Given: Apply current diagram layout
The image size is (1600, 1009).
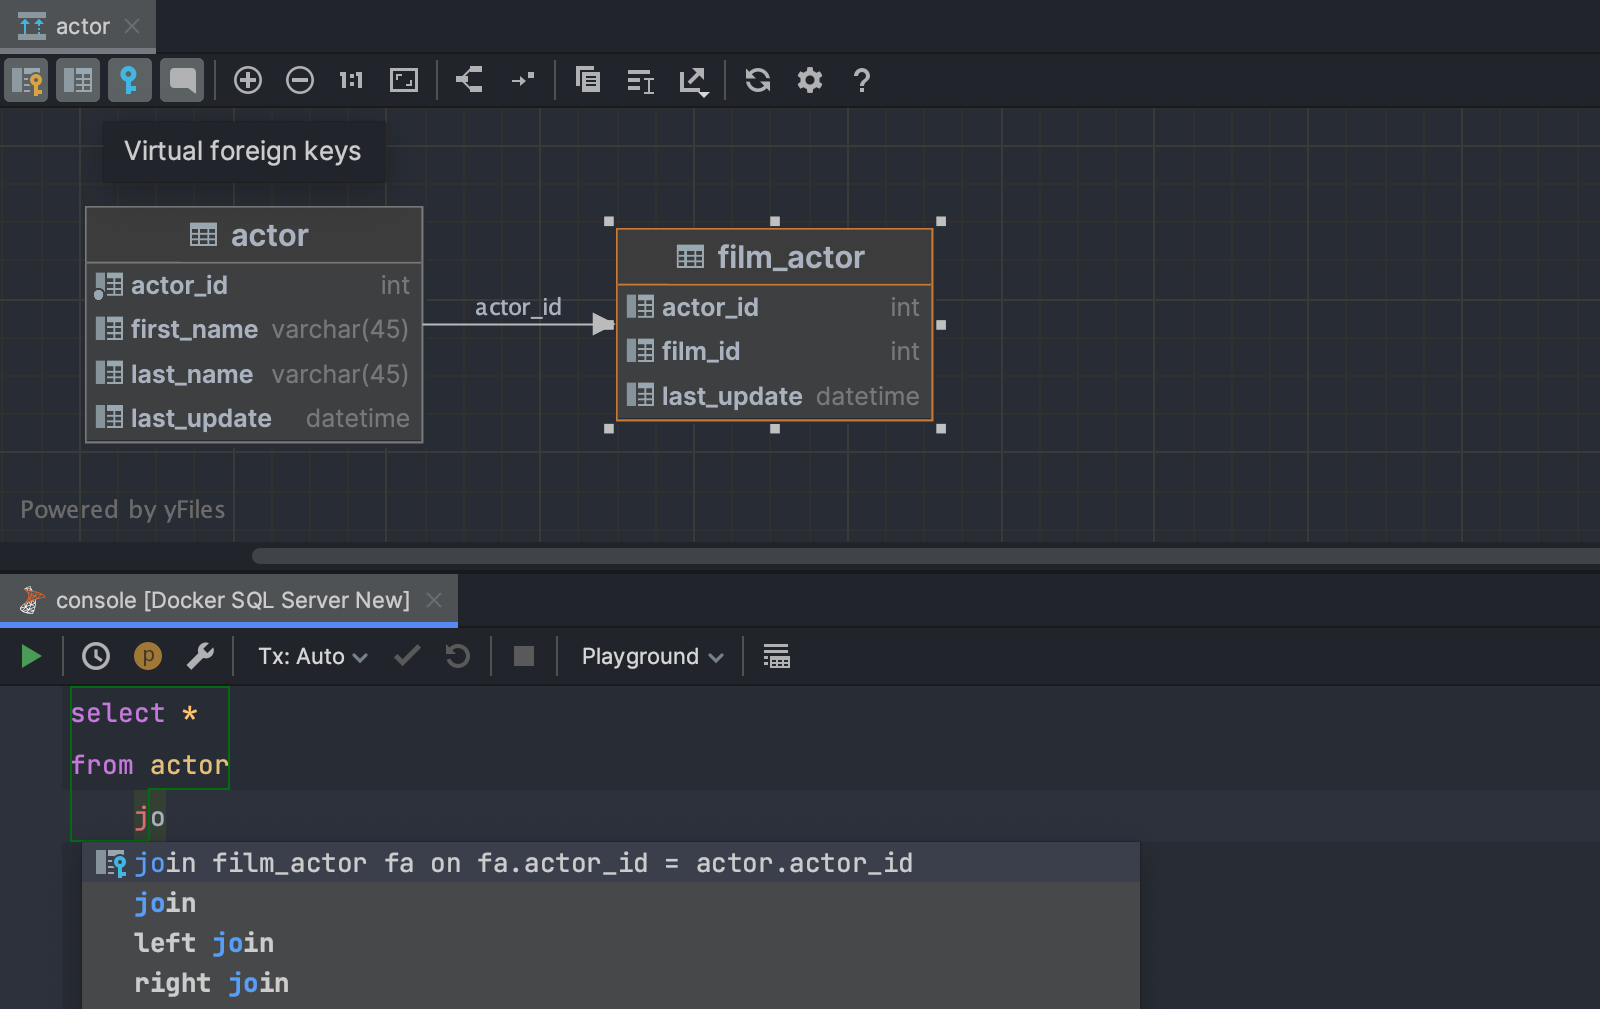Looking at the screenshot, I should click(470, 80).
